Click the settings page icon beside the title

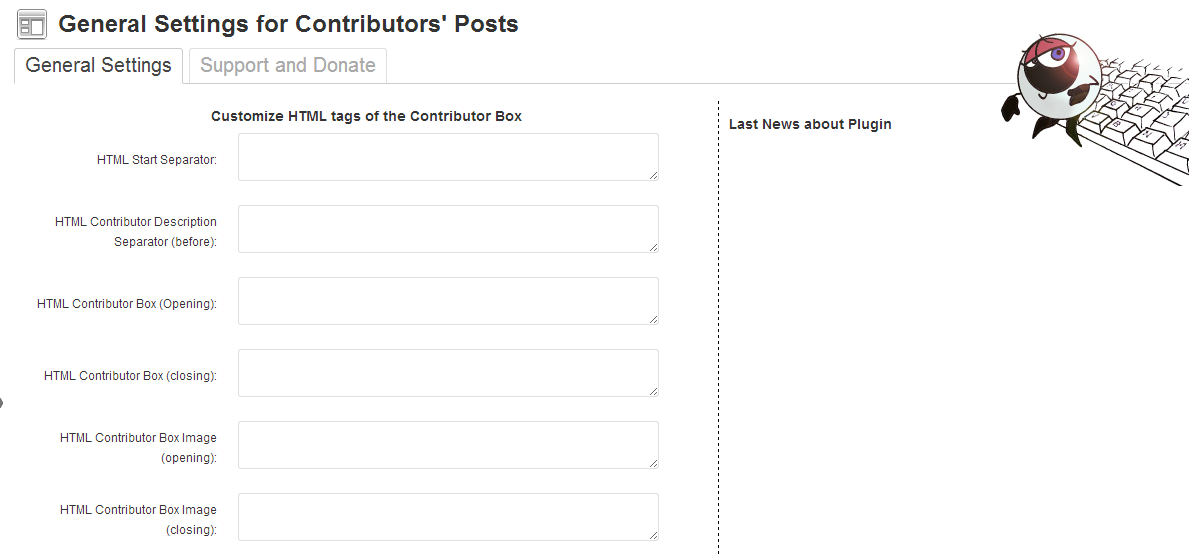point(32,25)
